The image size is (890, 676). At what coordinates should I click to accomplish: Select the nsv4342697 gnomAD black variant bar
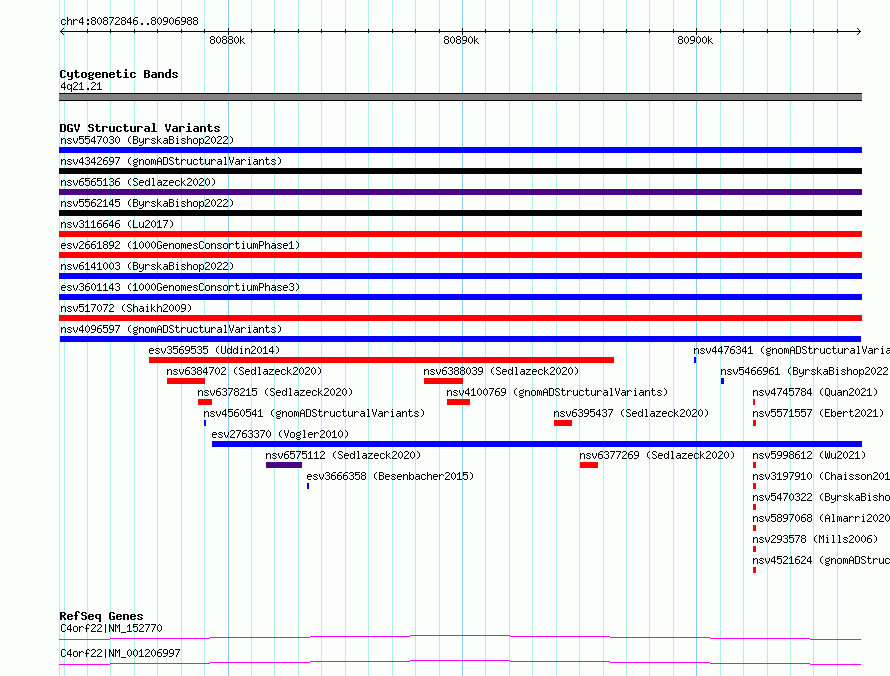coord(460,171)
